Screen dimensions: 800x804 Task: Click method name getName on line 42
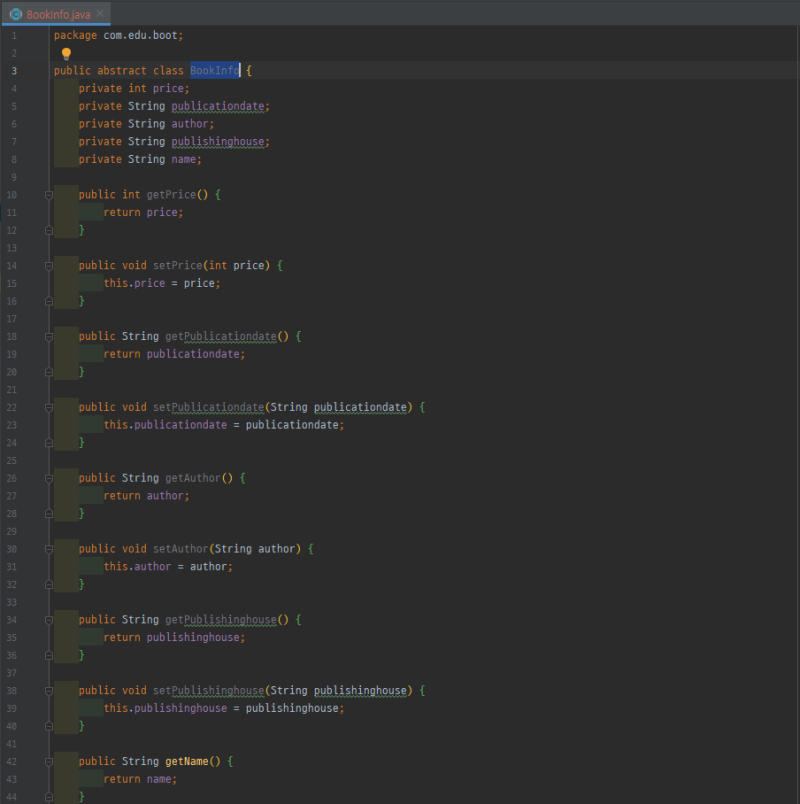187,761
